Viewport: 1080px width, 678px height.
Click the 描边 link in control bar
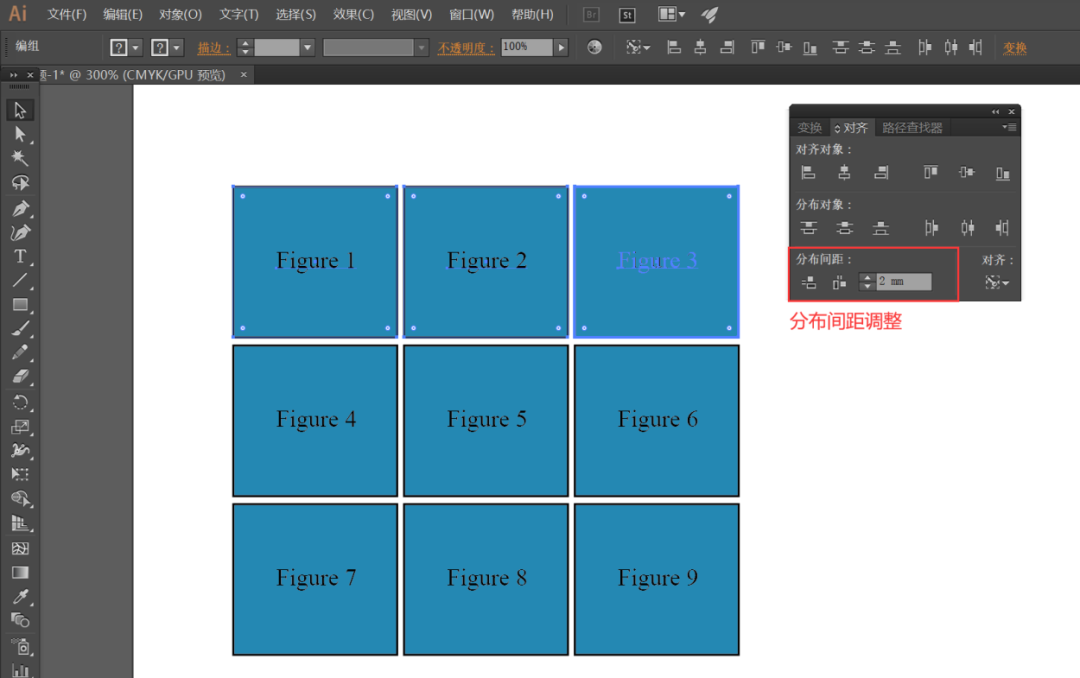click(214, 48)
